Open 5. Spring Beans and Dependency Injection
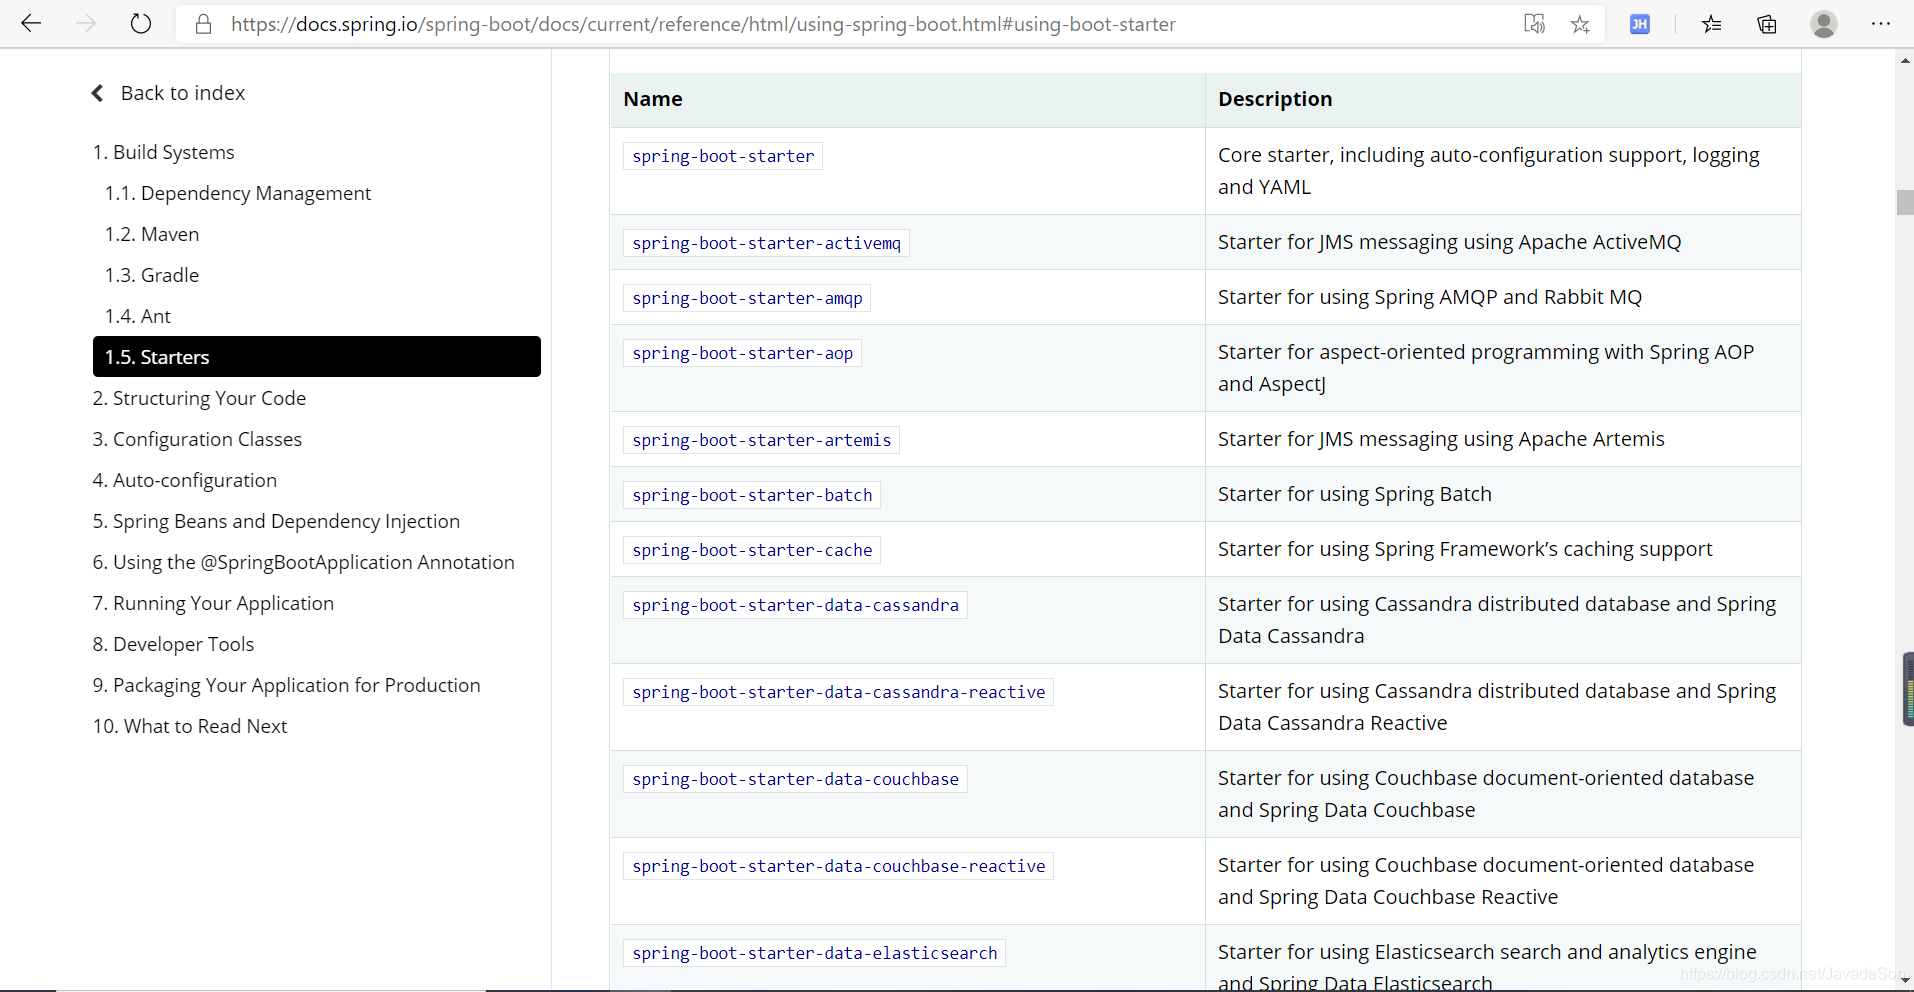Screen dimensions: 1914x992 [277, 521]
